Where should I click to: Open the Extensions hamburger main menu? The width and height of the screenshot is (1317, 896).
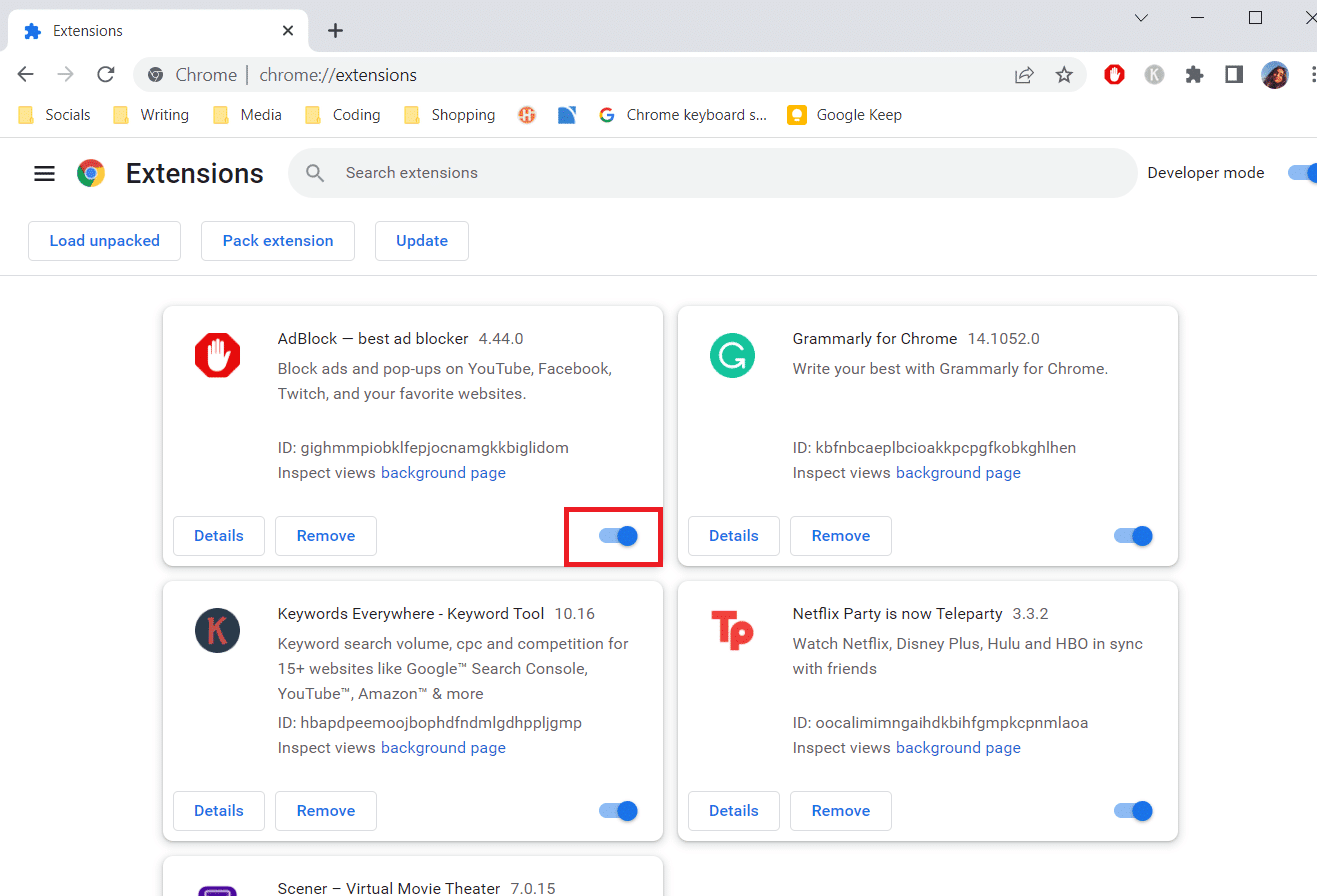(x=44, y=173)
